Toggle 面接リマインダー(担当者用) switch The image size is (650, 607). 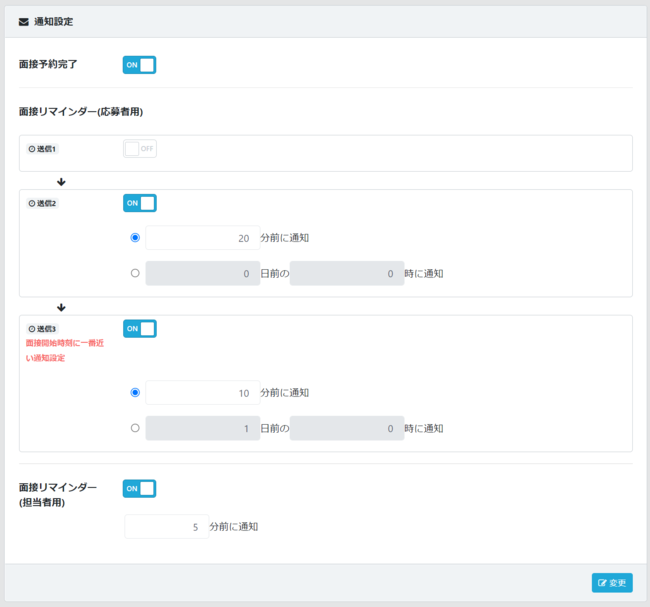pyautogui.click(x=139, y=489)
